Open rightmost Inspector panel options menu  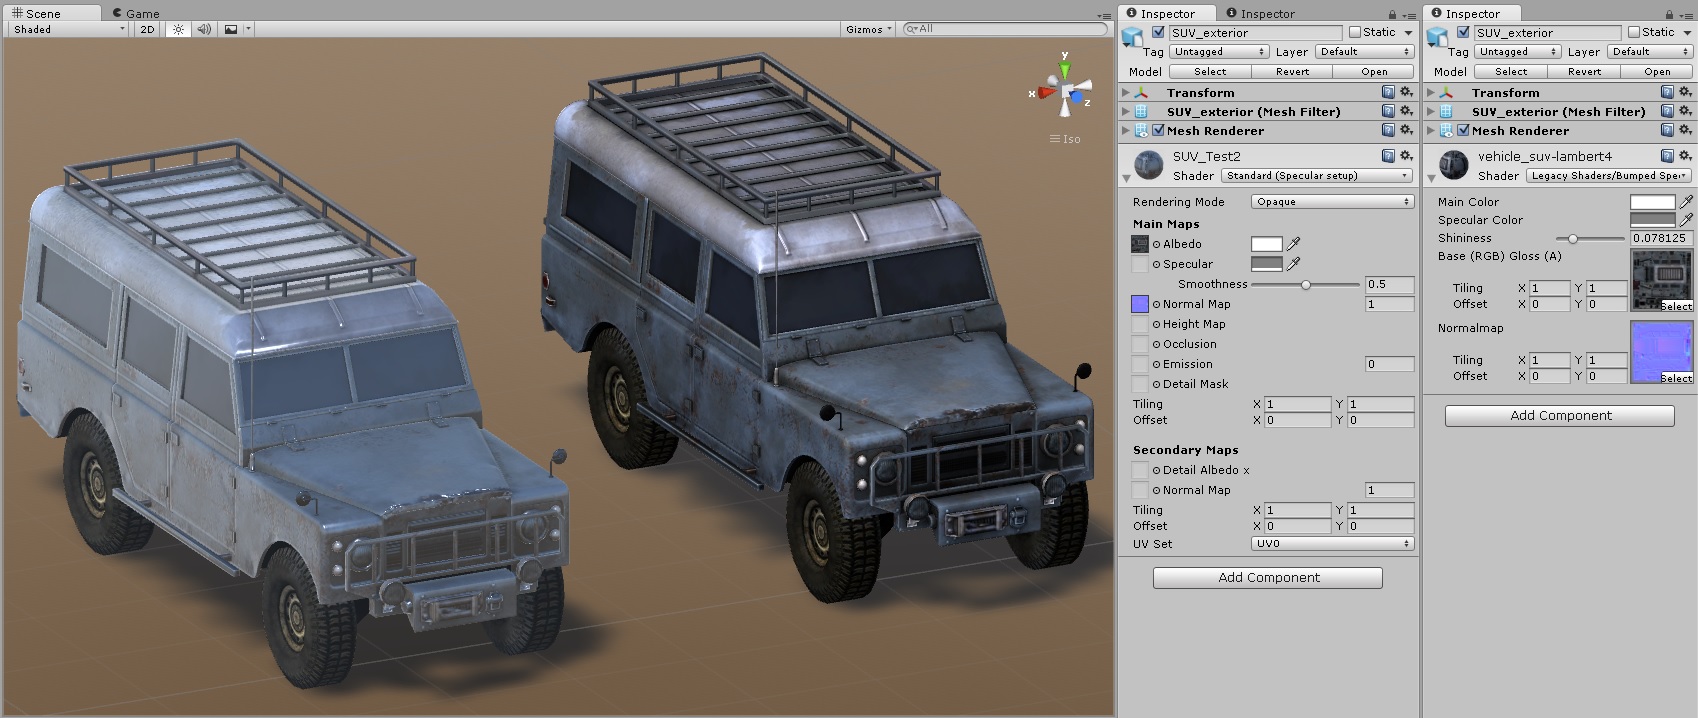coord(1686,14)
